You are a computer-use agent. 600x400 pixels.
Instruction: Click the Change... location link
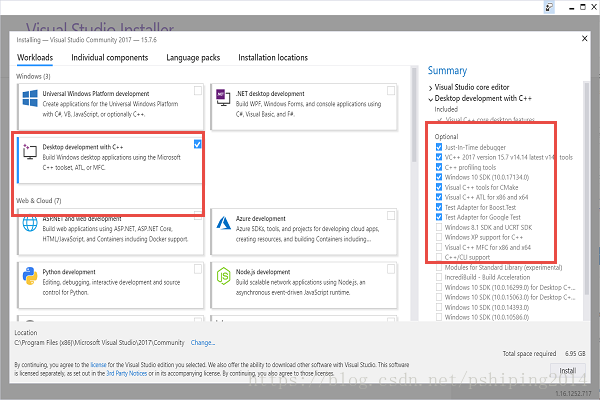pyautogui.click(x=203, y=343)
